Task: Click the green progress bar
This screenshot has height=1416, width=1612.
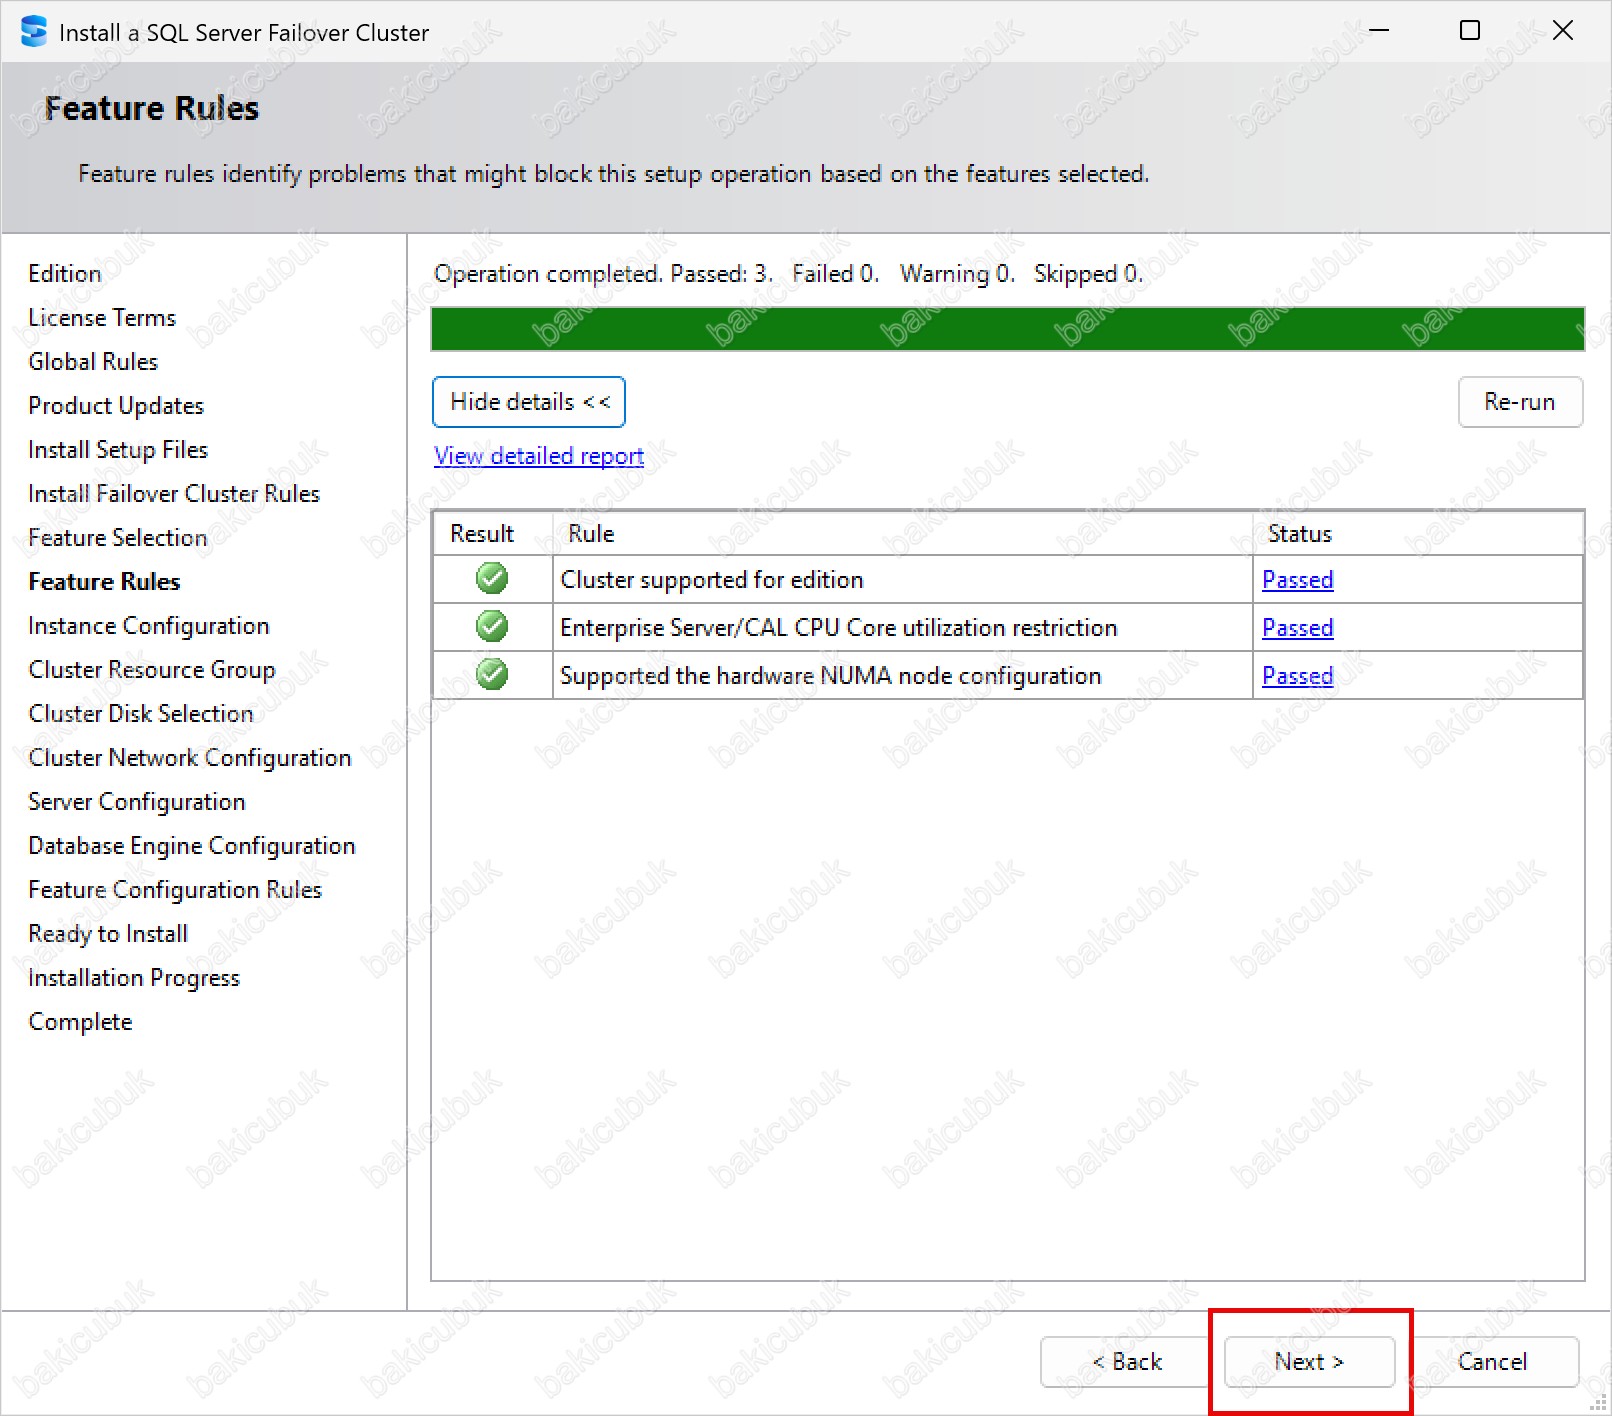Action: pyautogui.click(x=1007, y=329)
